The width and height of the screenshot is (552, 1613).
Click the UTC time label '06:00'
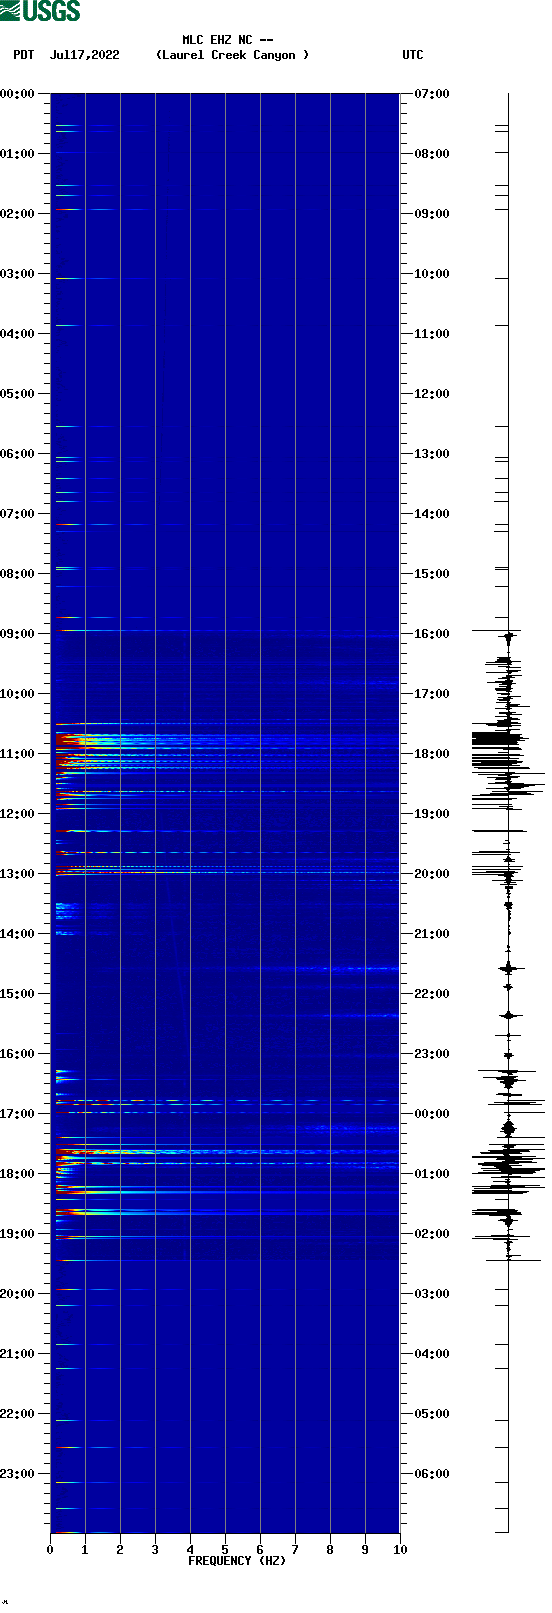[432, 1474]
